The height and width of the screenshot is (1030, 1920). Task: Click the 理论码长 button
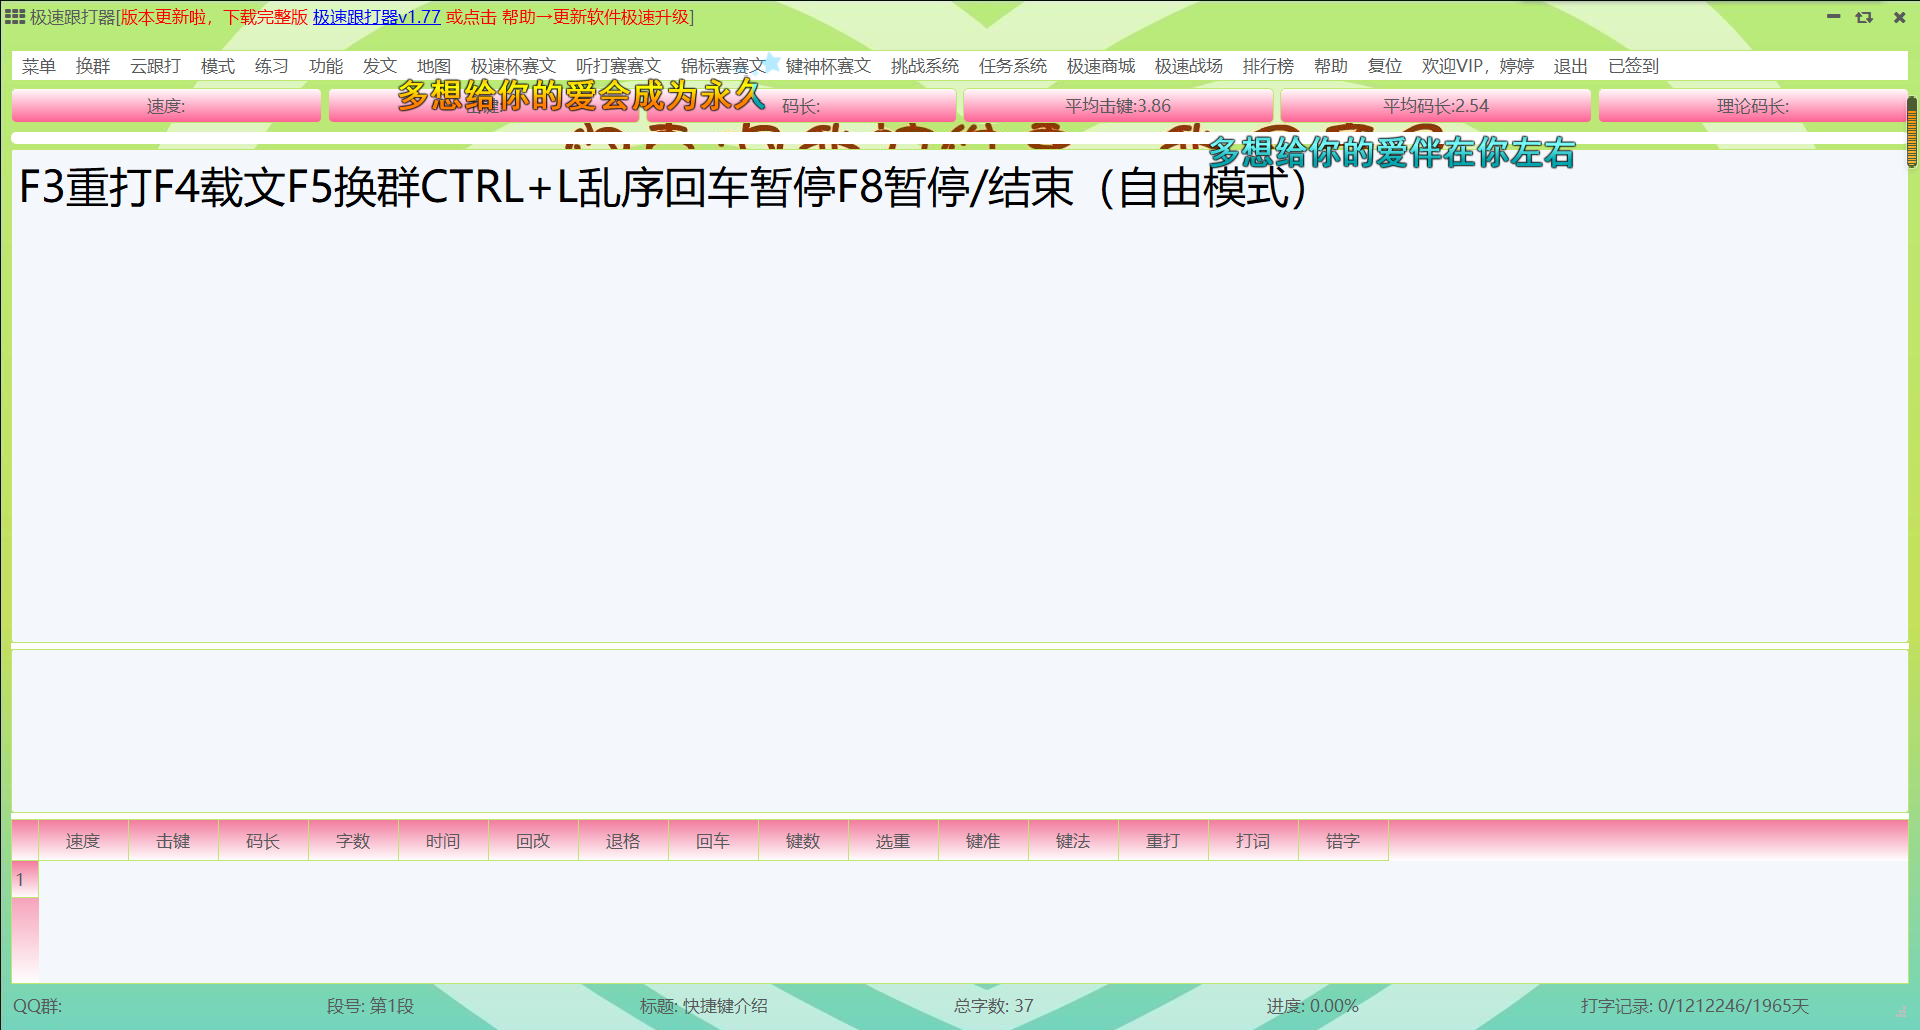click(1753, 106)
